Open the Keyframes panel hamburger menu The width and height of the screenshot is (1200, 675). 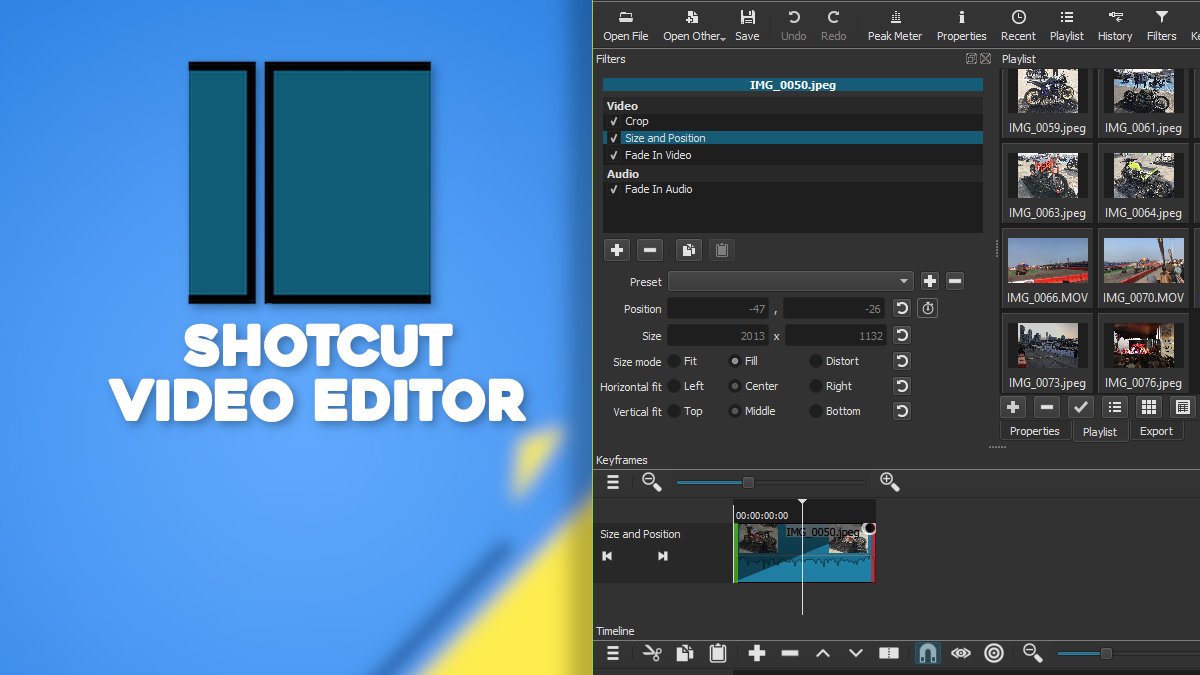[613, 482]
